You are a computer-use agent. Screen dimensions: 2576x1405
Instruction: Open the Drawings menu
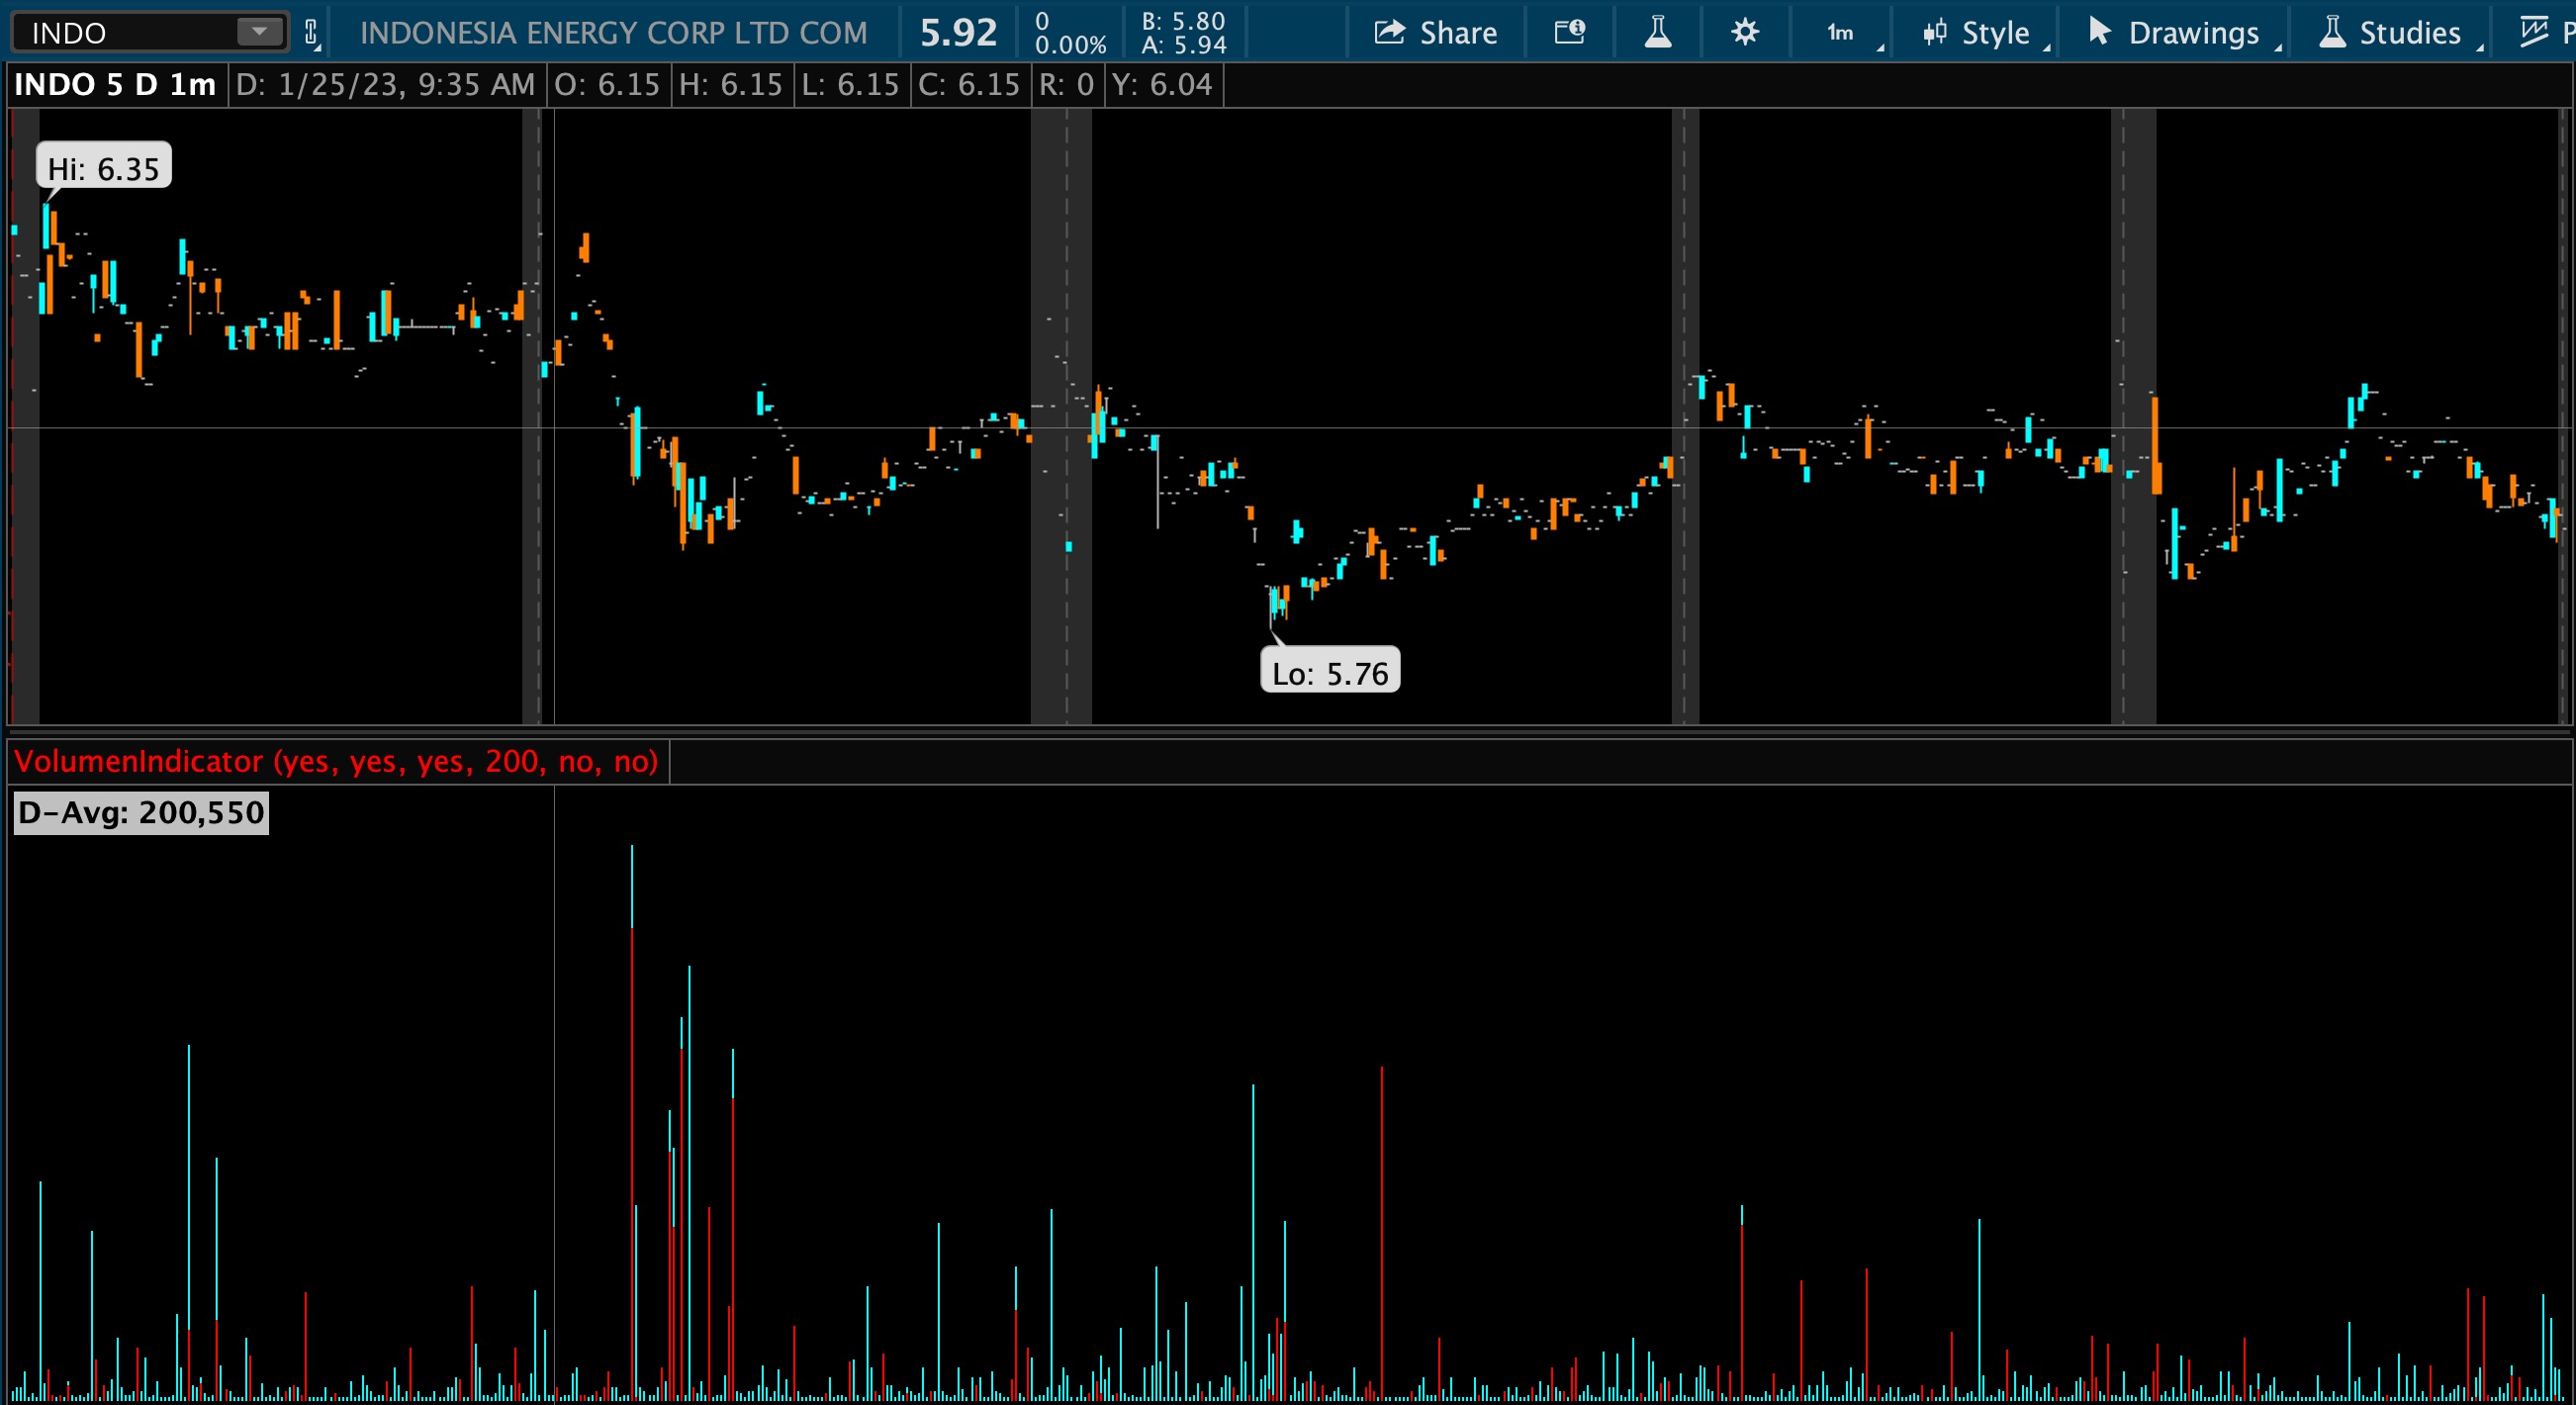click(2174, 33)
